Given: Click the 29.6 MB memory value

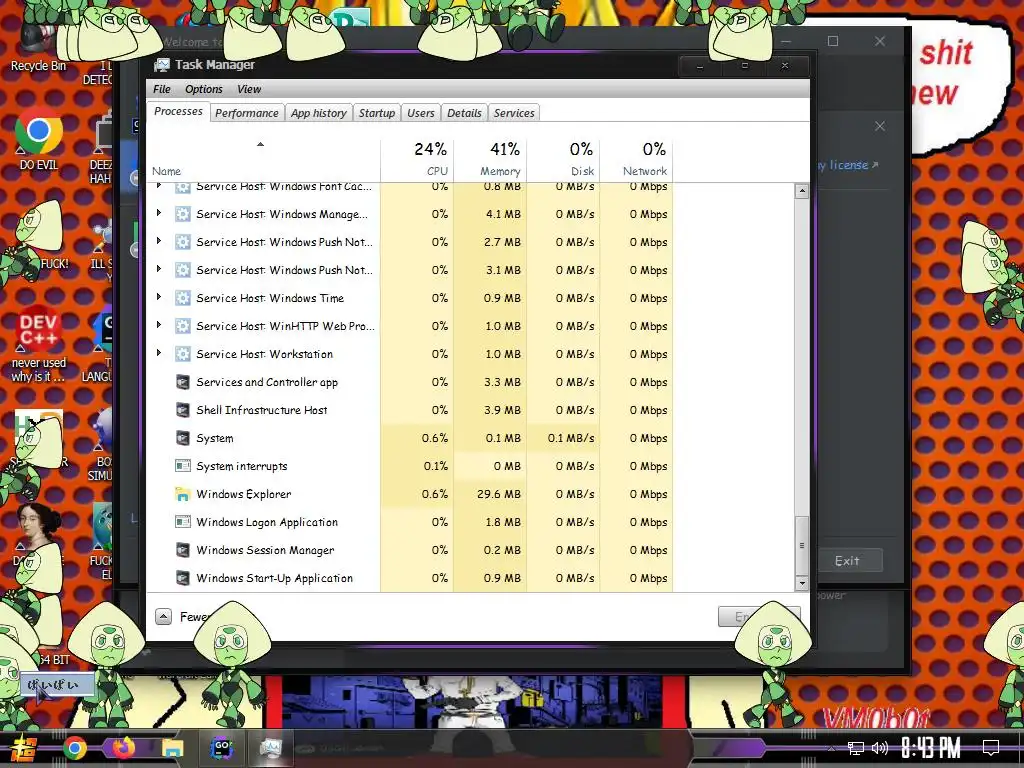Looking at the screenshot, I should click(499, 494).
